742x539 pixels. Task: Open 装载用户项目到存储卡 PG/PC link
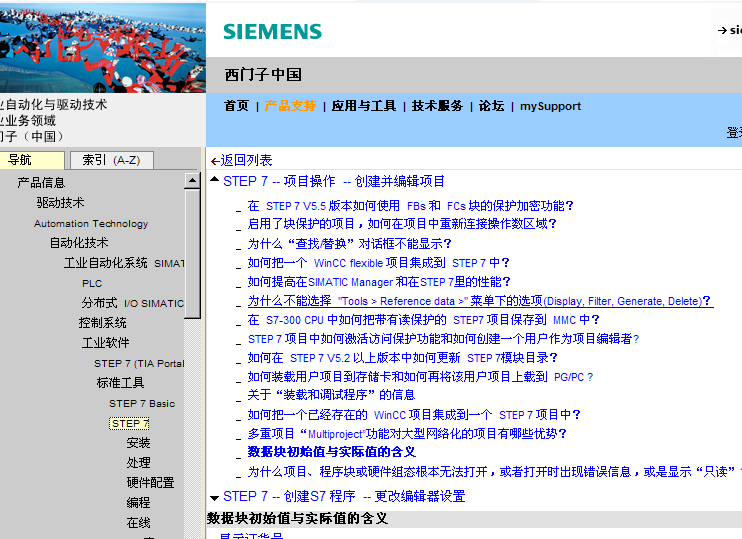click(420, 377)
